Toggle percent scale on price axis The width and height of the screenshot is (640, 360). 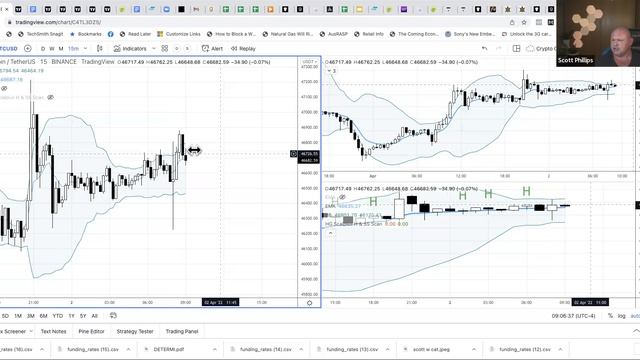pyautogui.click(x=610, y=316)
